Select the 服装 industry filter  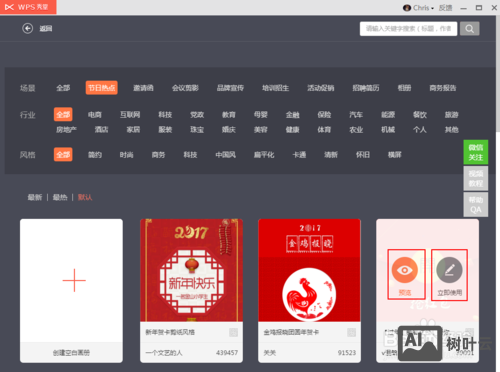point(165,129)
